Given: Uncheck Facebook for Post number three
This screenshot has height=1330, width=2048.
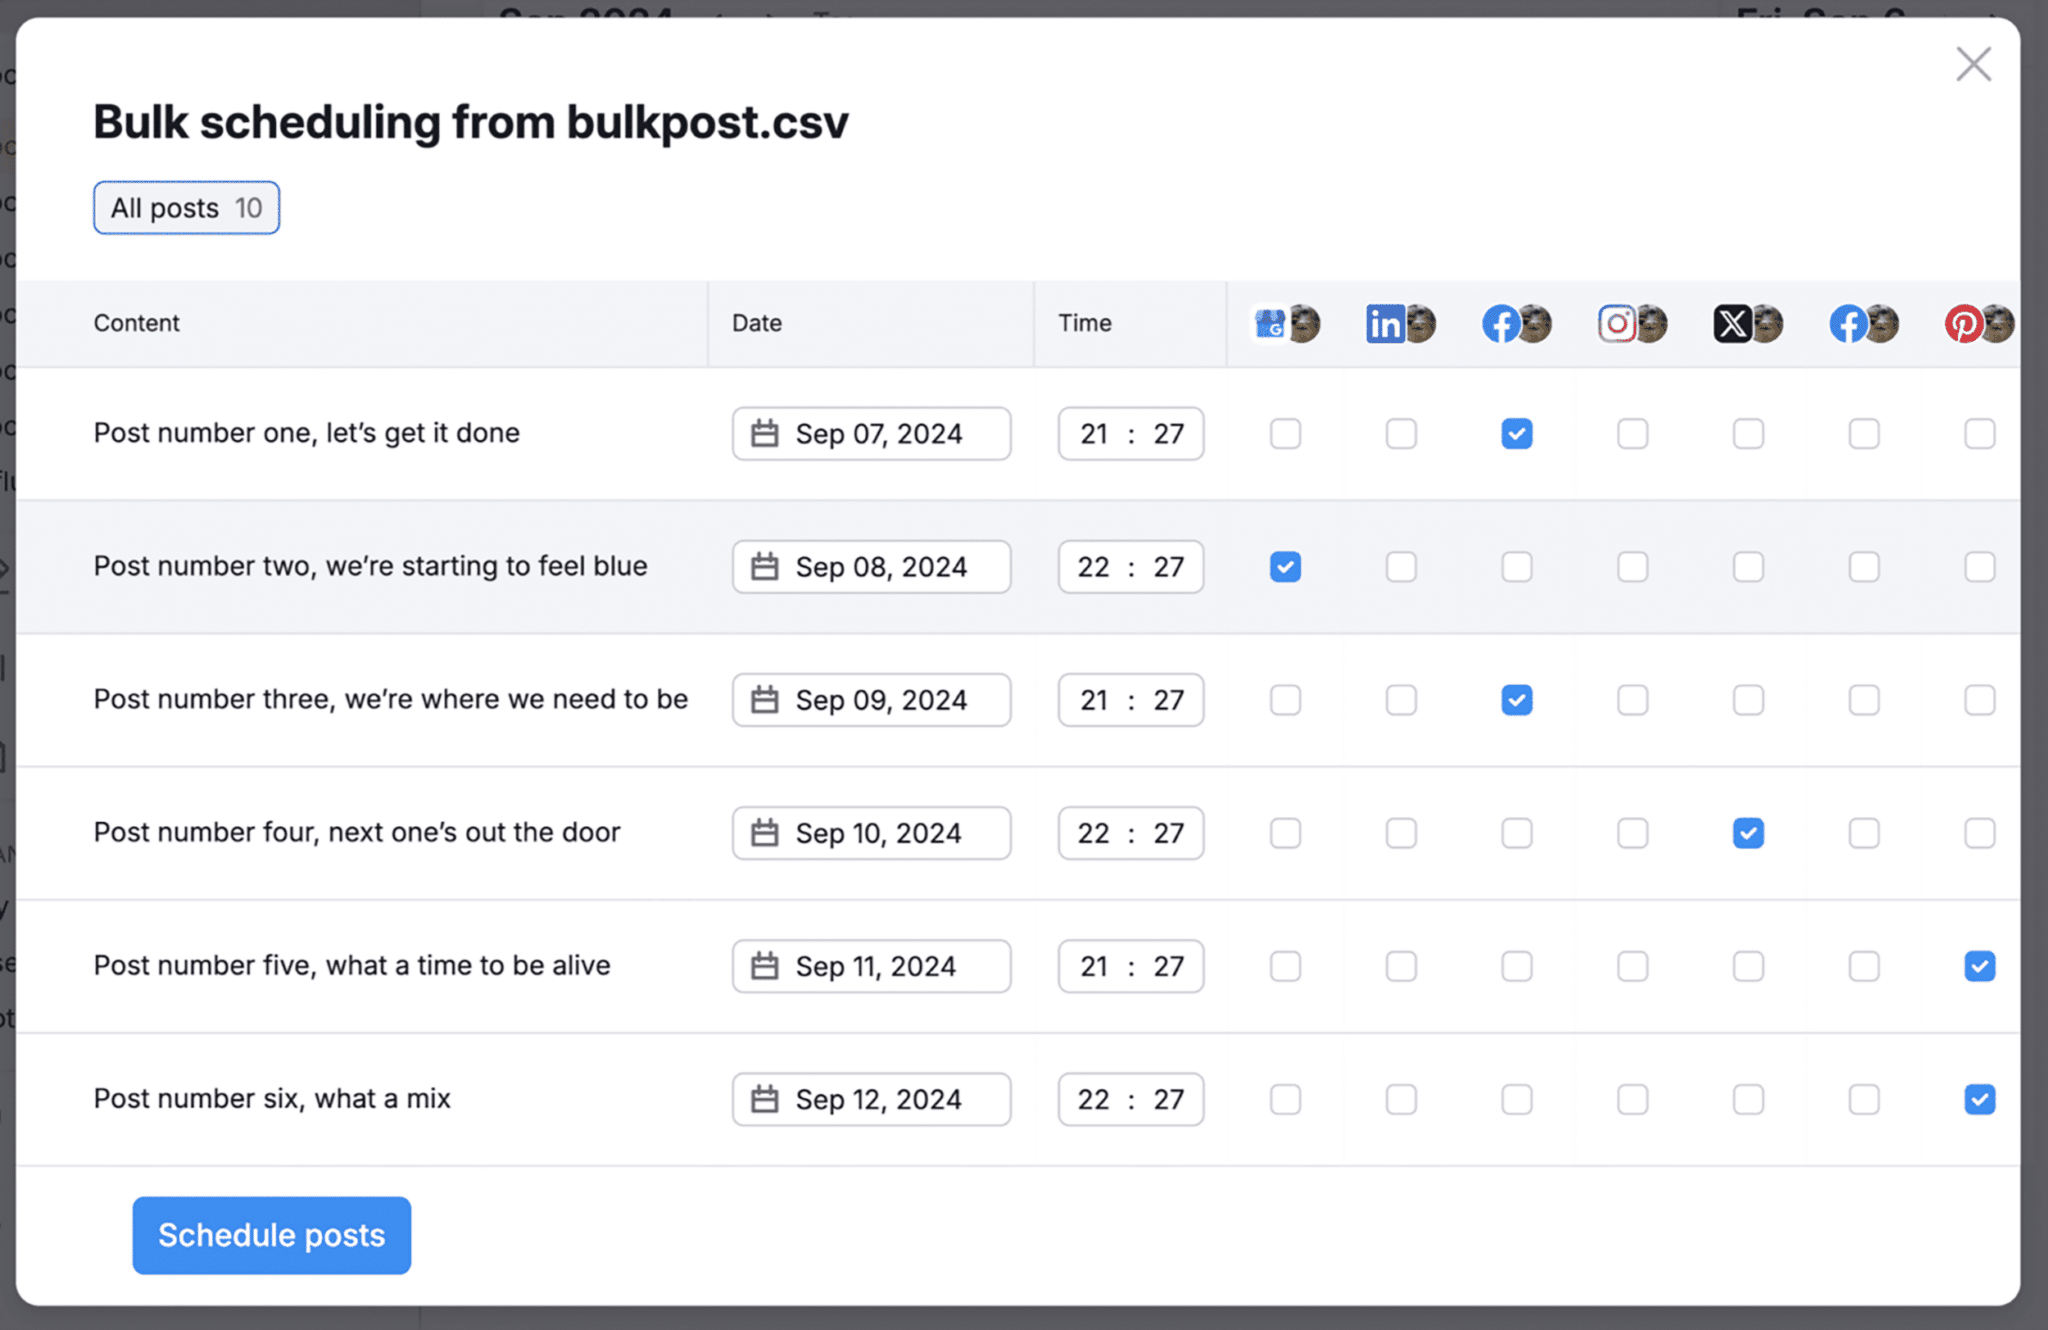Looking at the screenshot, I should [x=1517, y=700].
